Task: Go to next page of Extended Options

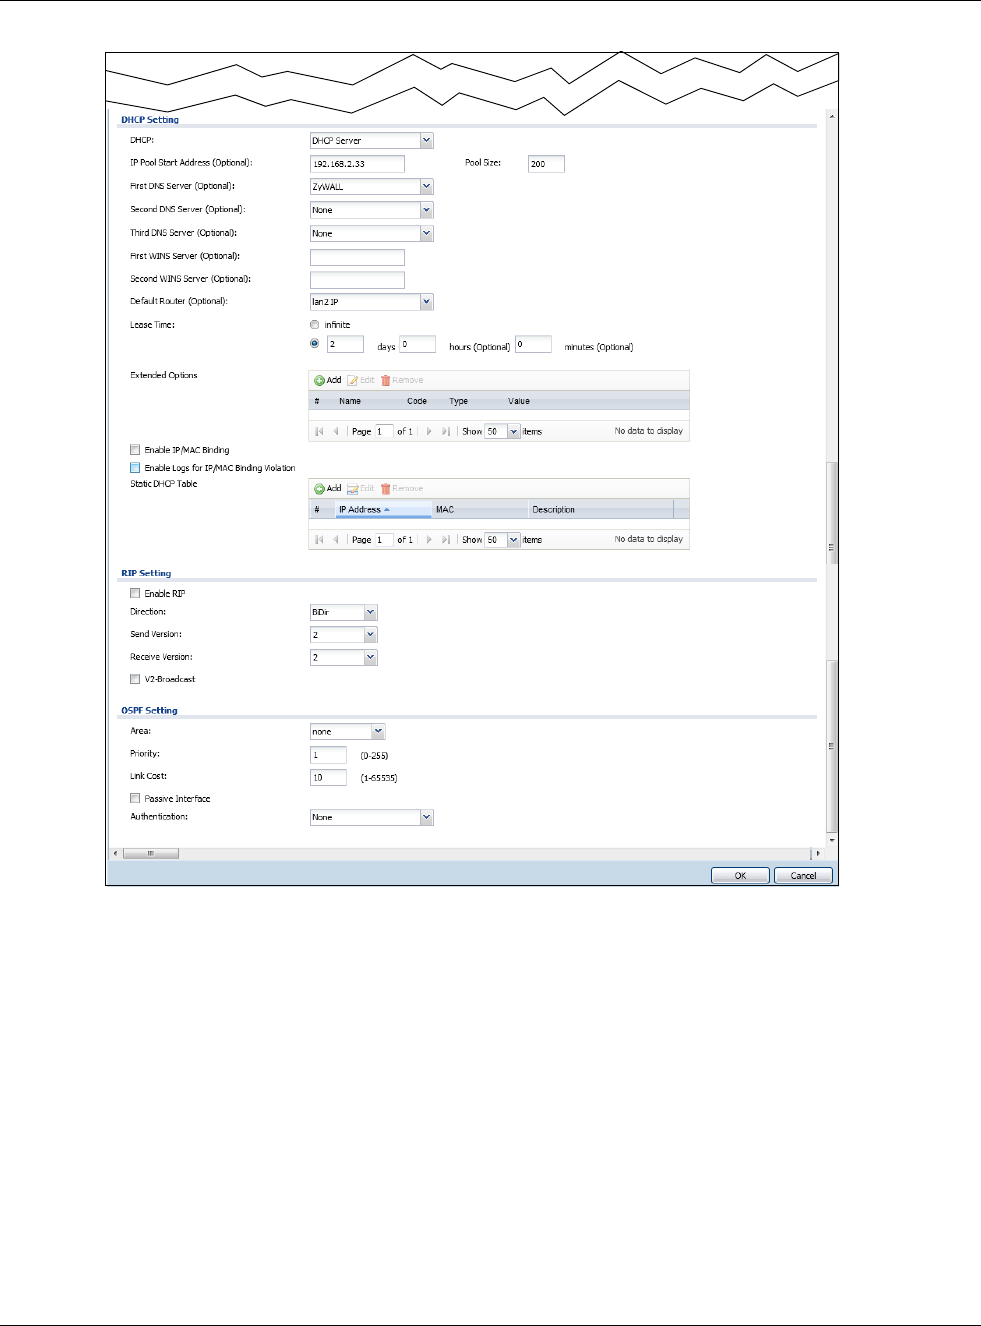Action: pos(429,431)
